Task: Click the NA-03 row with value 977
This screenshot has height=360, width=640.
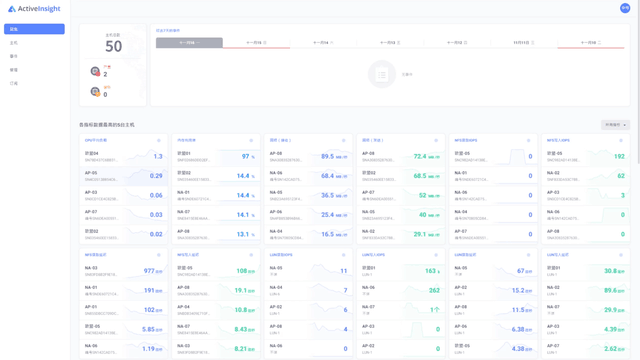Action: [x=124, y=271]
